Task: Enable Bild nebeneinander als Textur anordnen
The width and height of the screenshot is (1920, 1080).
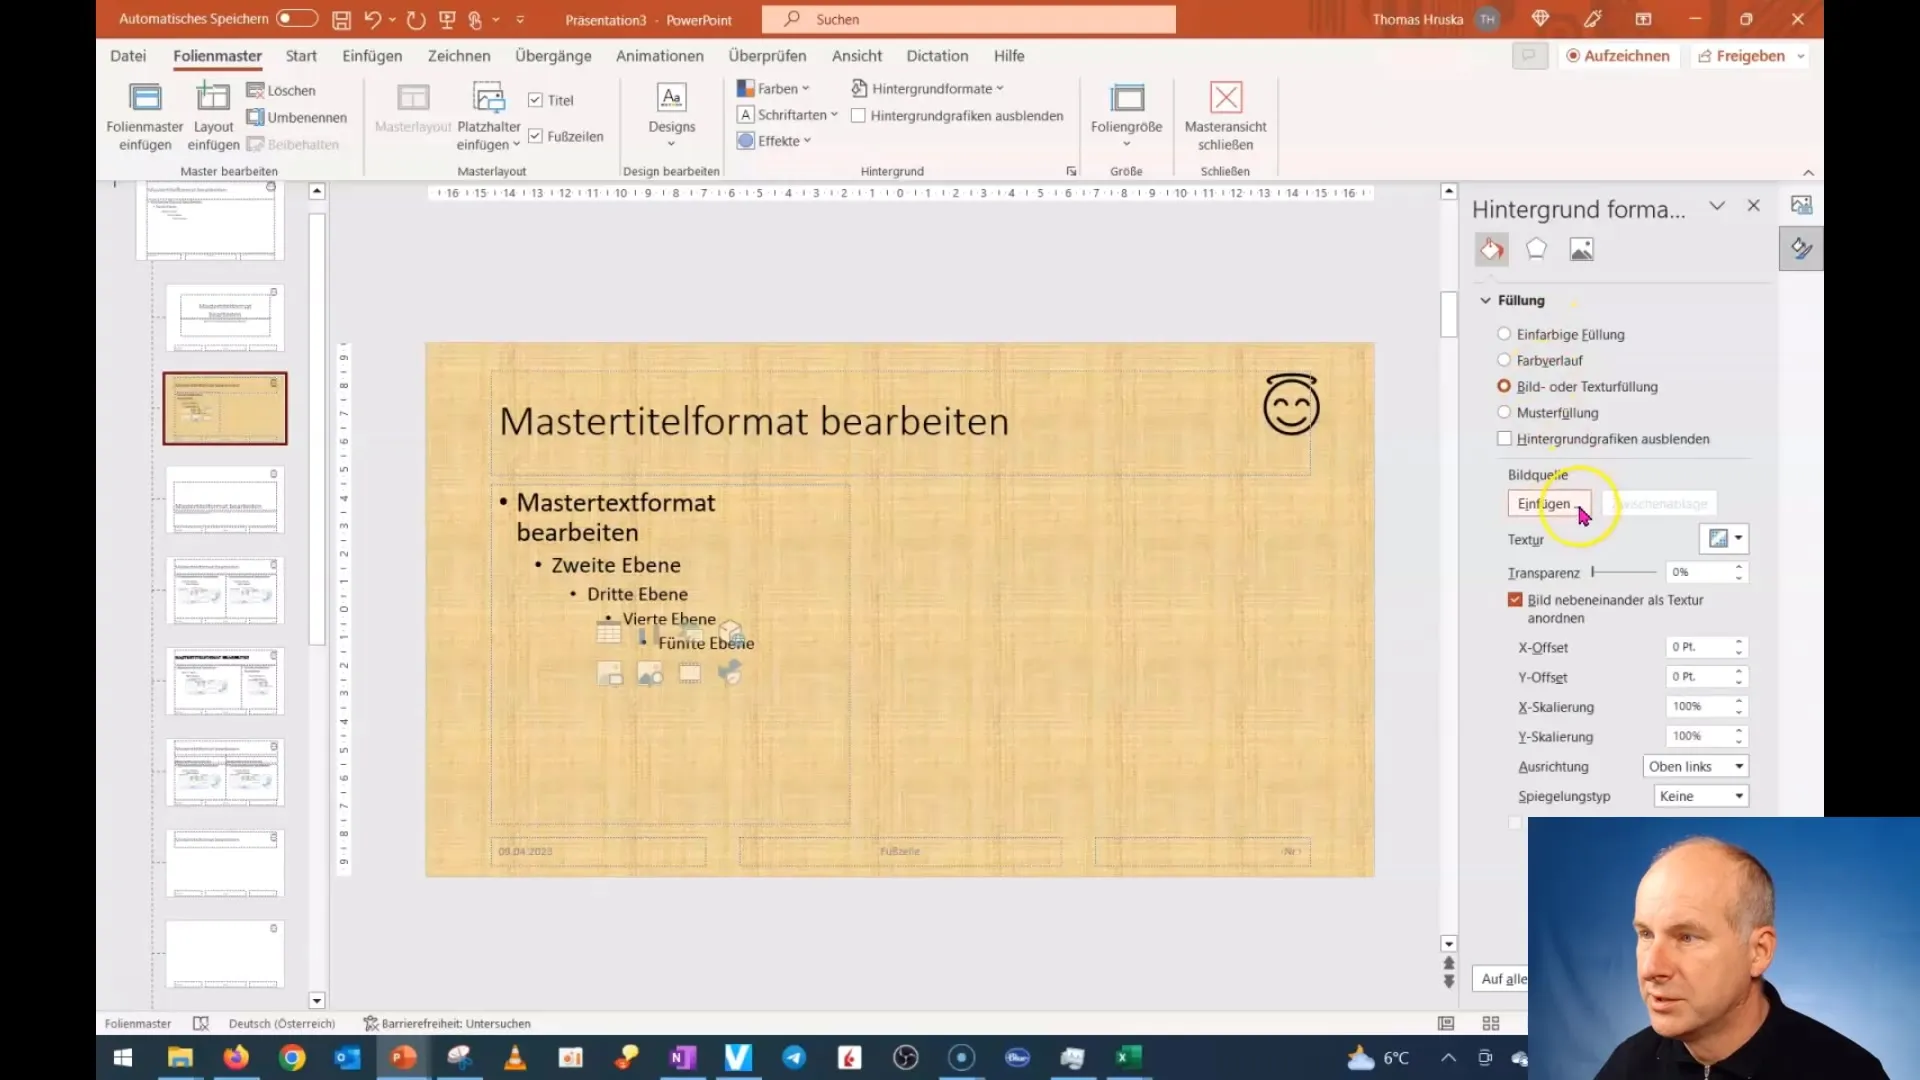Action: point(1514,600)
